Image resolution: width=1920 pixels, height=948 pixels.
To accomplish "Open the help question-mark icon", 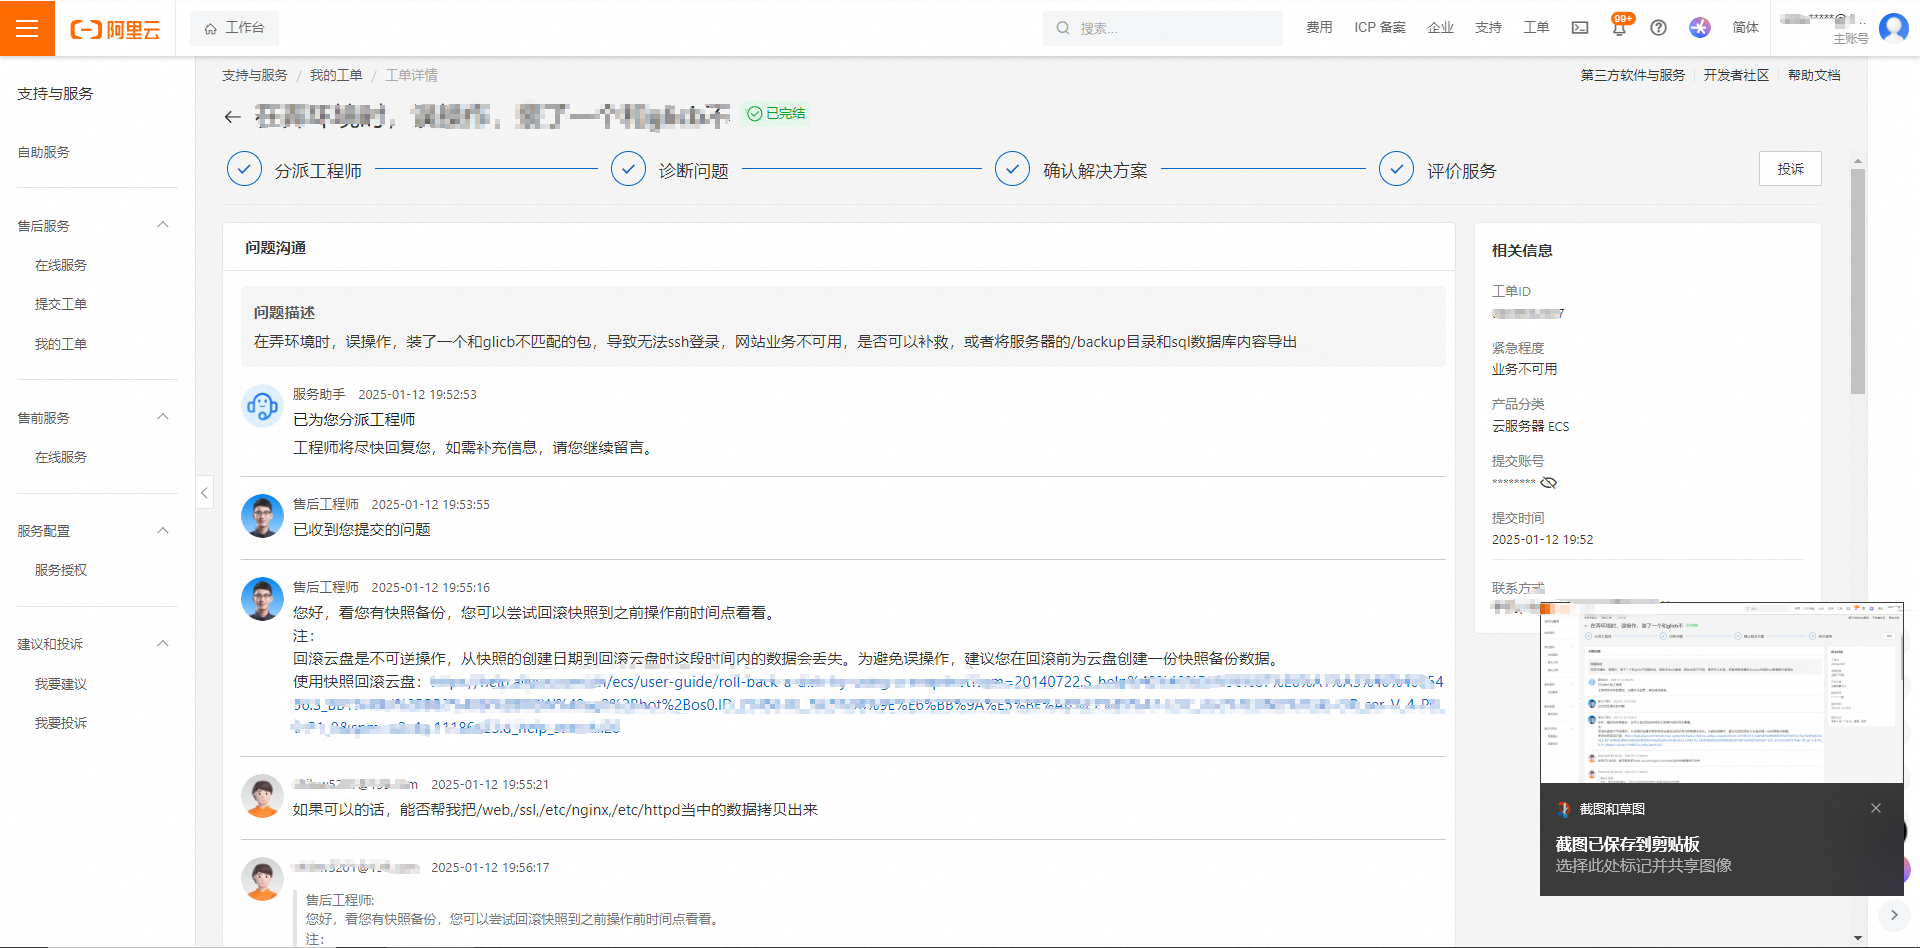I will (1658, 27).
